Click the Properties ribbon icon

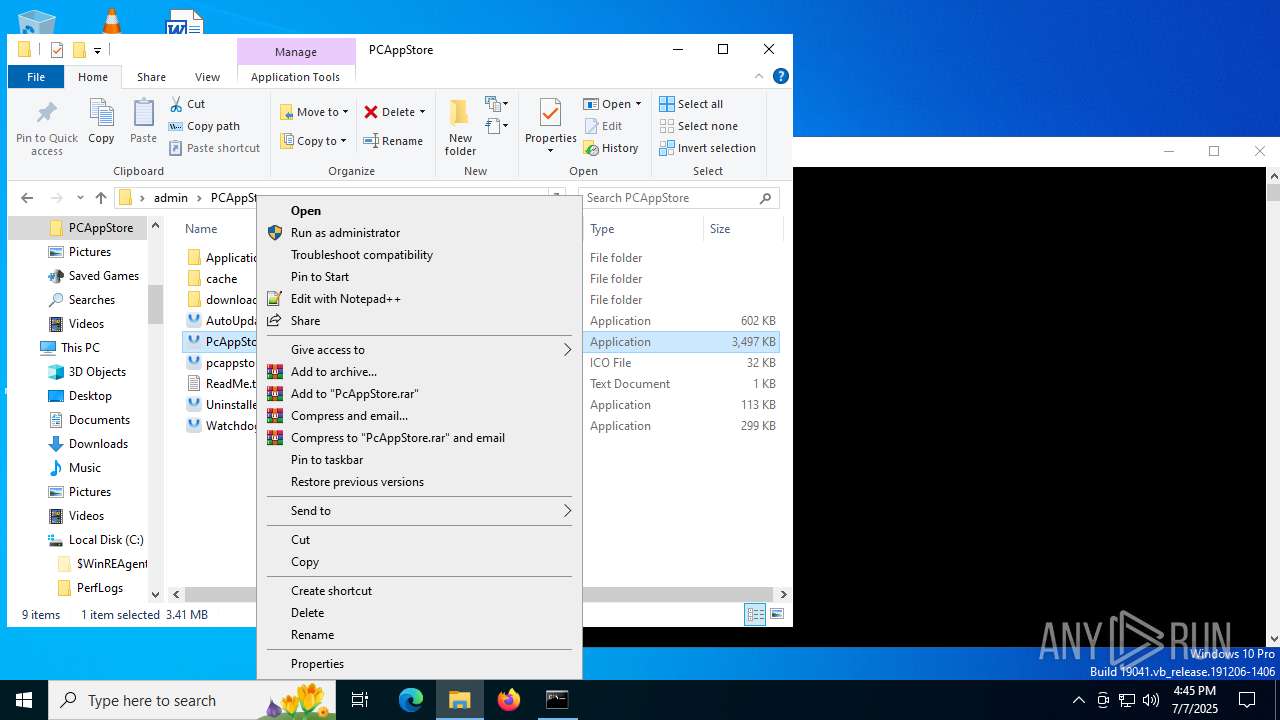tap(551, 113)
